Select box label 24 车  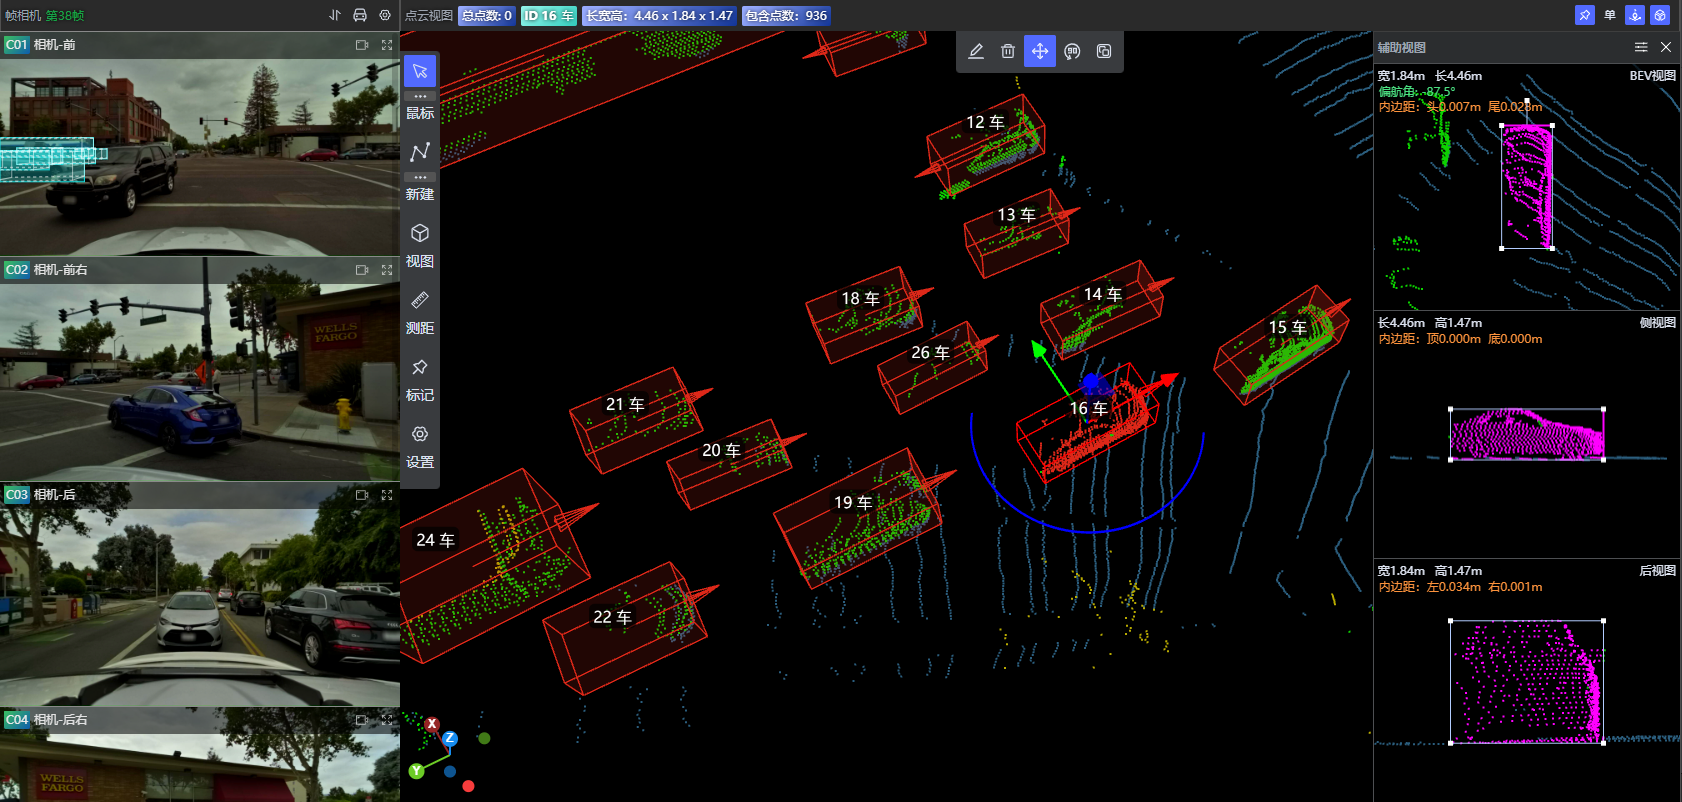point(435,540)
